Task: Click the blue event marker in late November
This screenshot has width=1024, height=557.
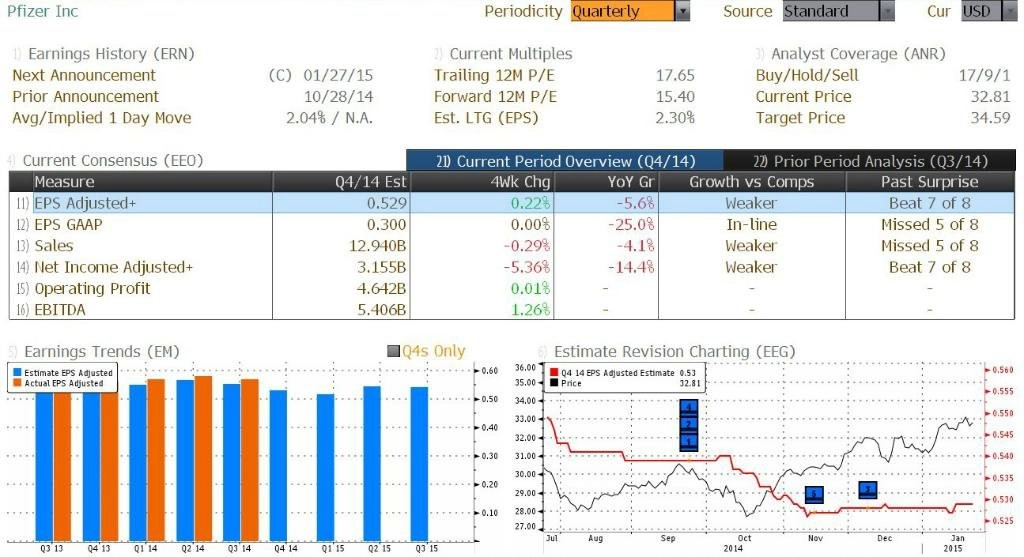Action: click(868, 489)
